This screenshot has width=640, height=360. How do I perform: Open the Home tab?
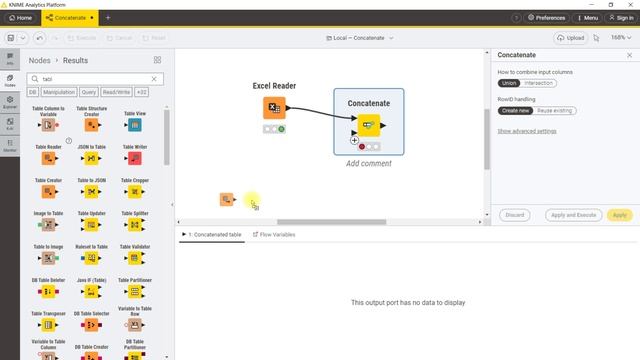20,18
